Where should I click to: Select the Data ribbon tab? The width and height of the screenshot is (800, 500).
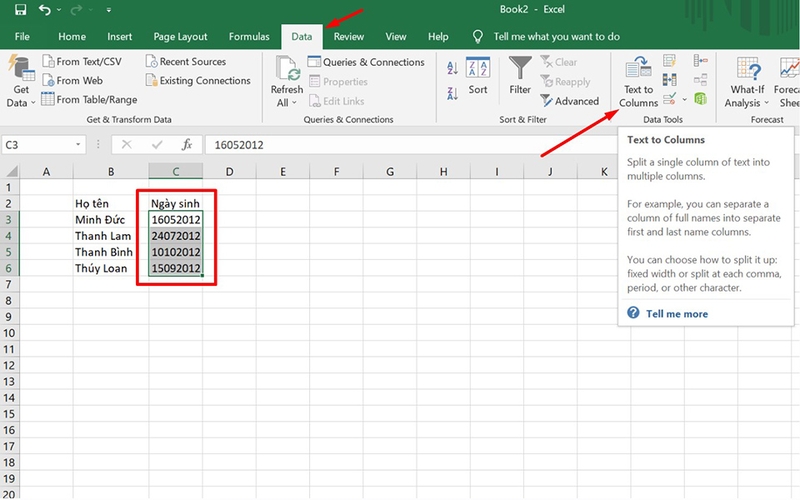coord(302,37)
